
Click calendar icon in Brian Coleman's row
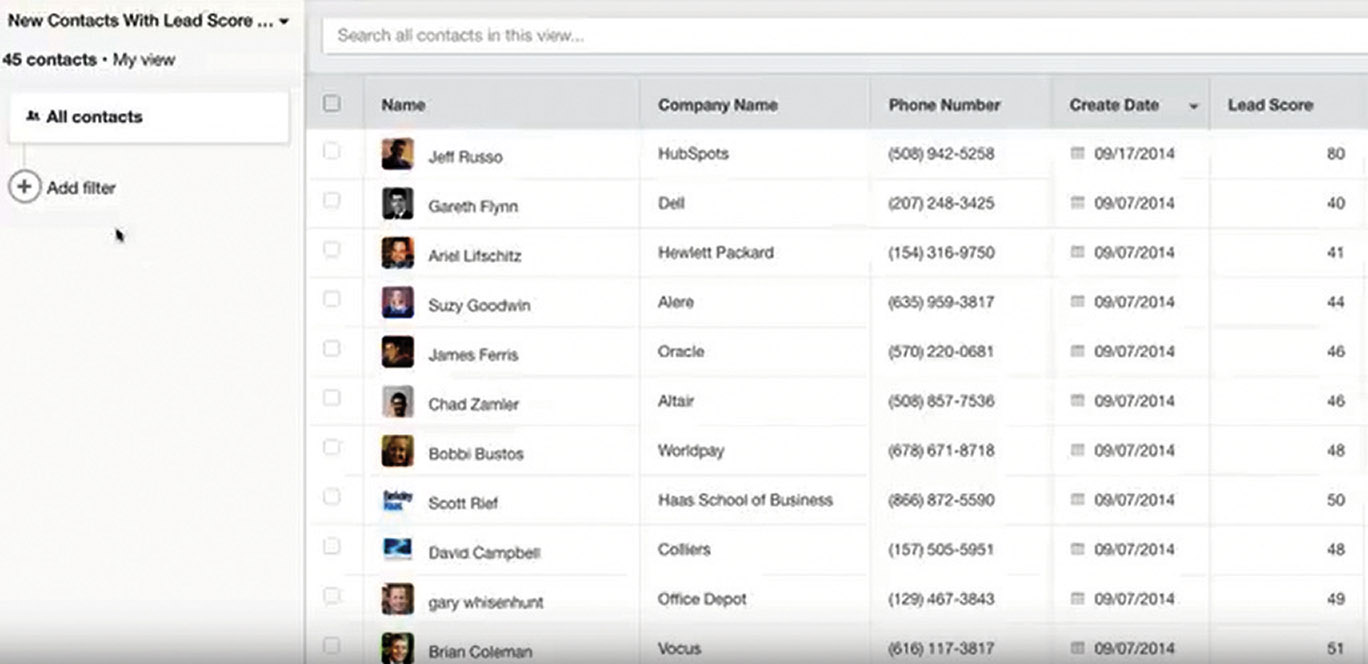1077,648
